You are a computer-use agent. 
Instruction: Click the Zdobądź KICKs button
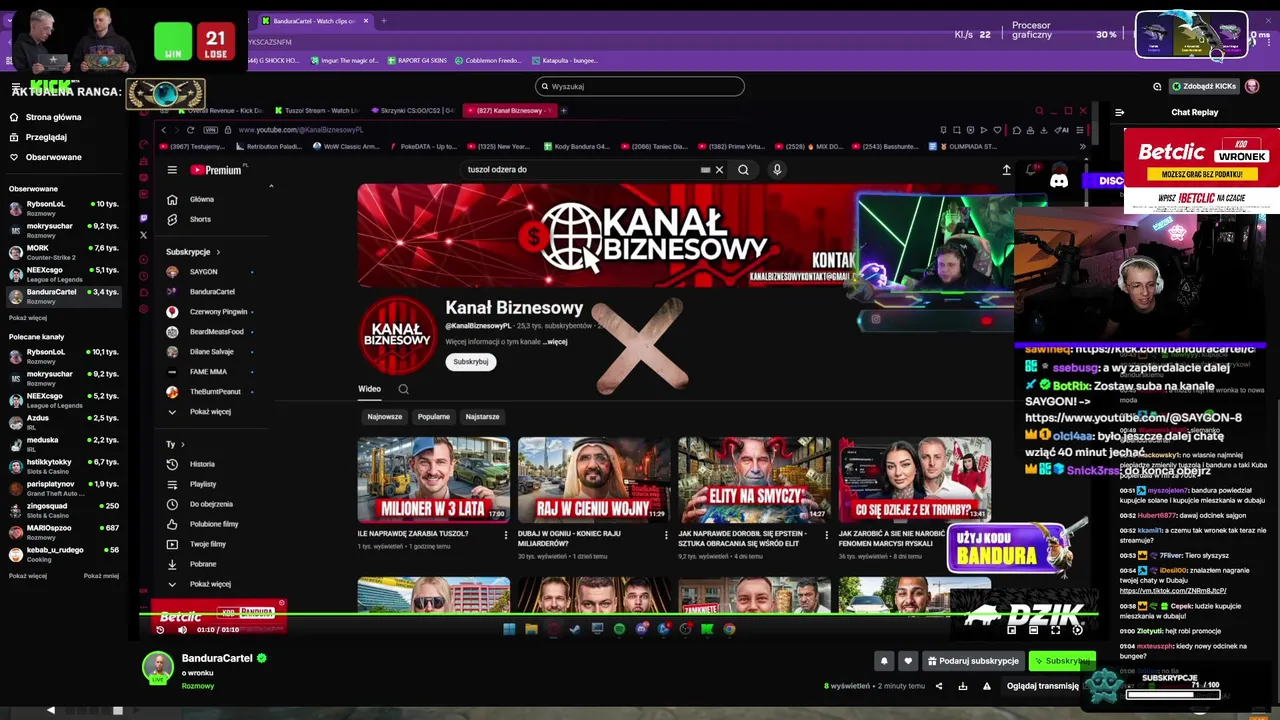coord(1204,86)
